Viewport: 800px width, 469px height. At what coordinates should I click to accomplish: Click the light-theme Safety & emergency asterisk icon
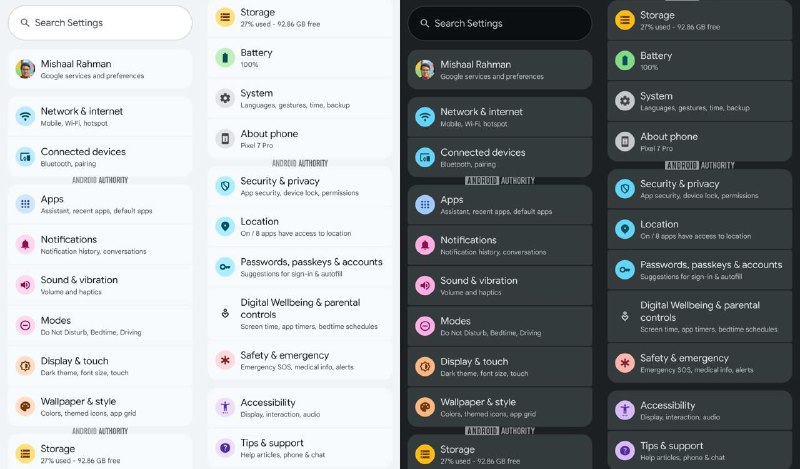point(225,361)
